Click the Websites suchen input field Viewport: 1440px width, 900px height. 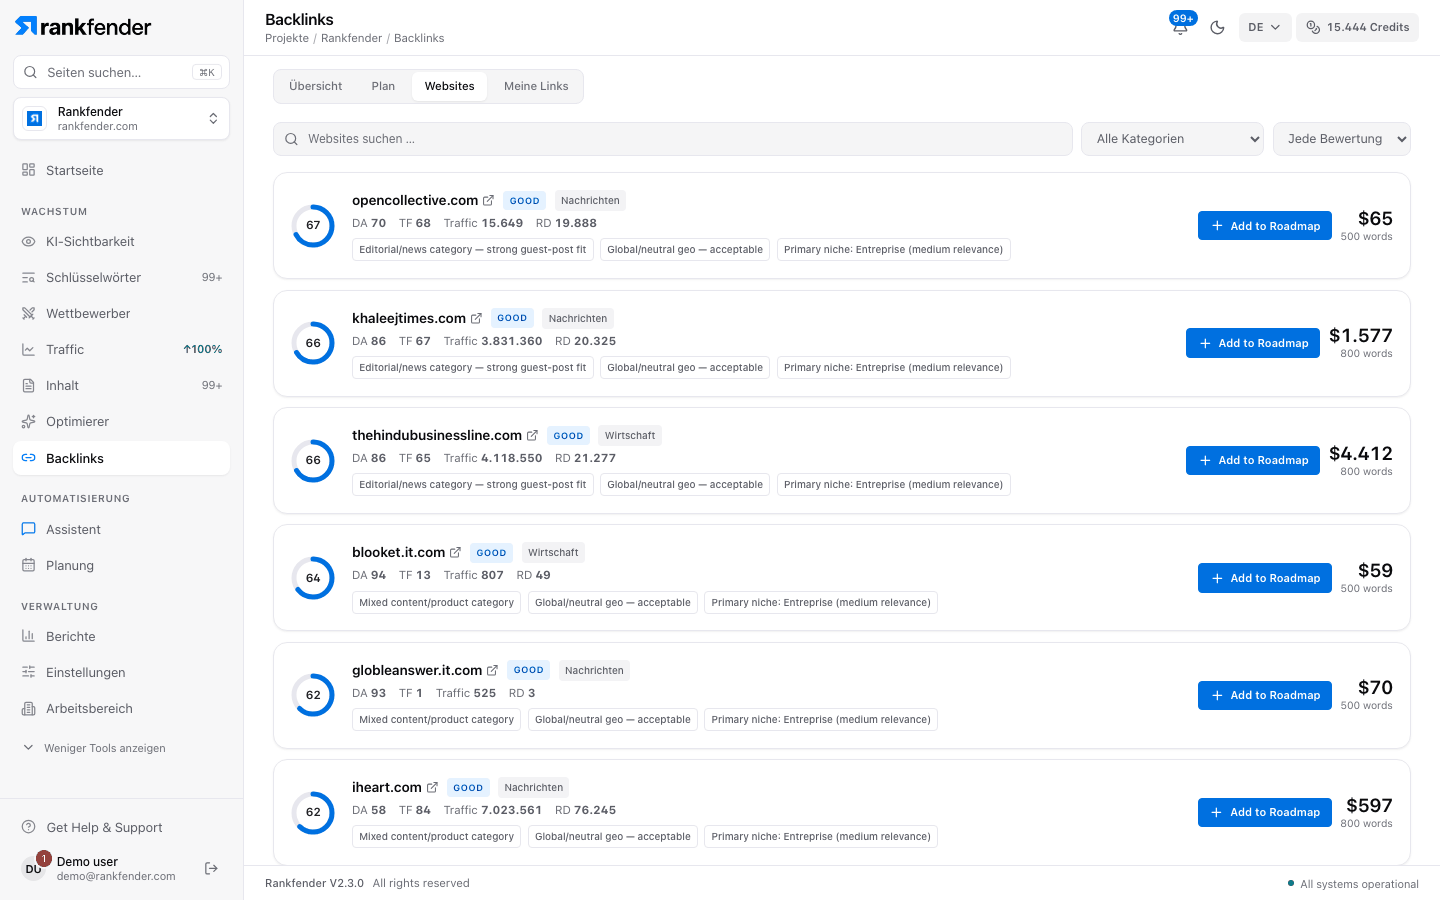click(673, 139)
